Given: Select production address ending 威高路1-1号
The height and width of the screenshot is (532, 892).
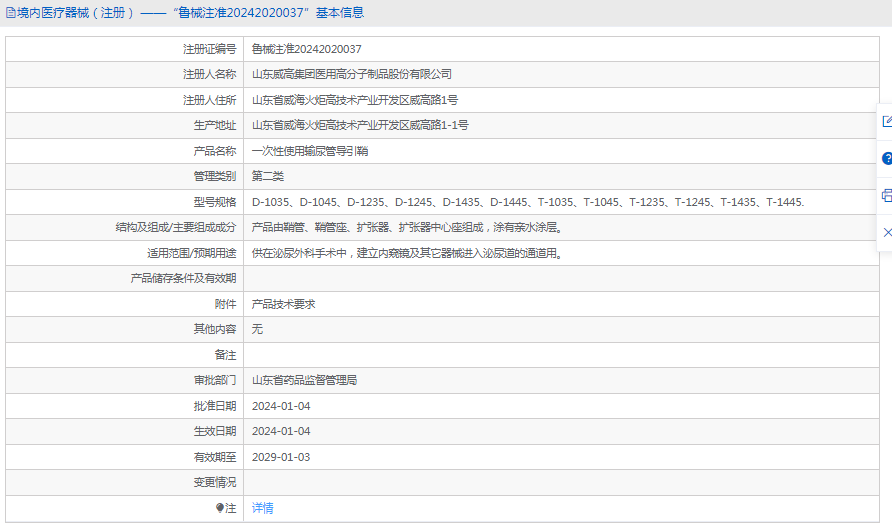Looking at the screenshot, I should point(360,125).
